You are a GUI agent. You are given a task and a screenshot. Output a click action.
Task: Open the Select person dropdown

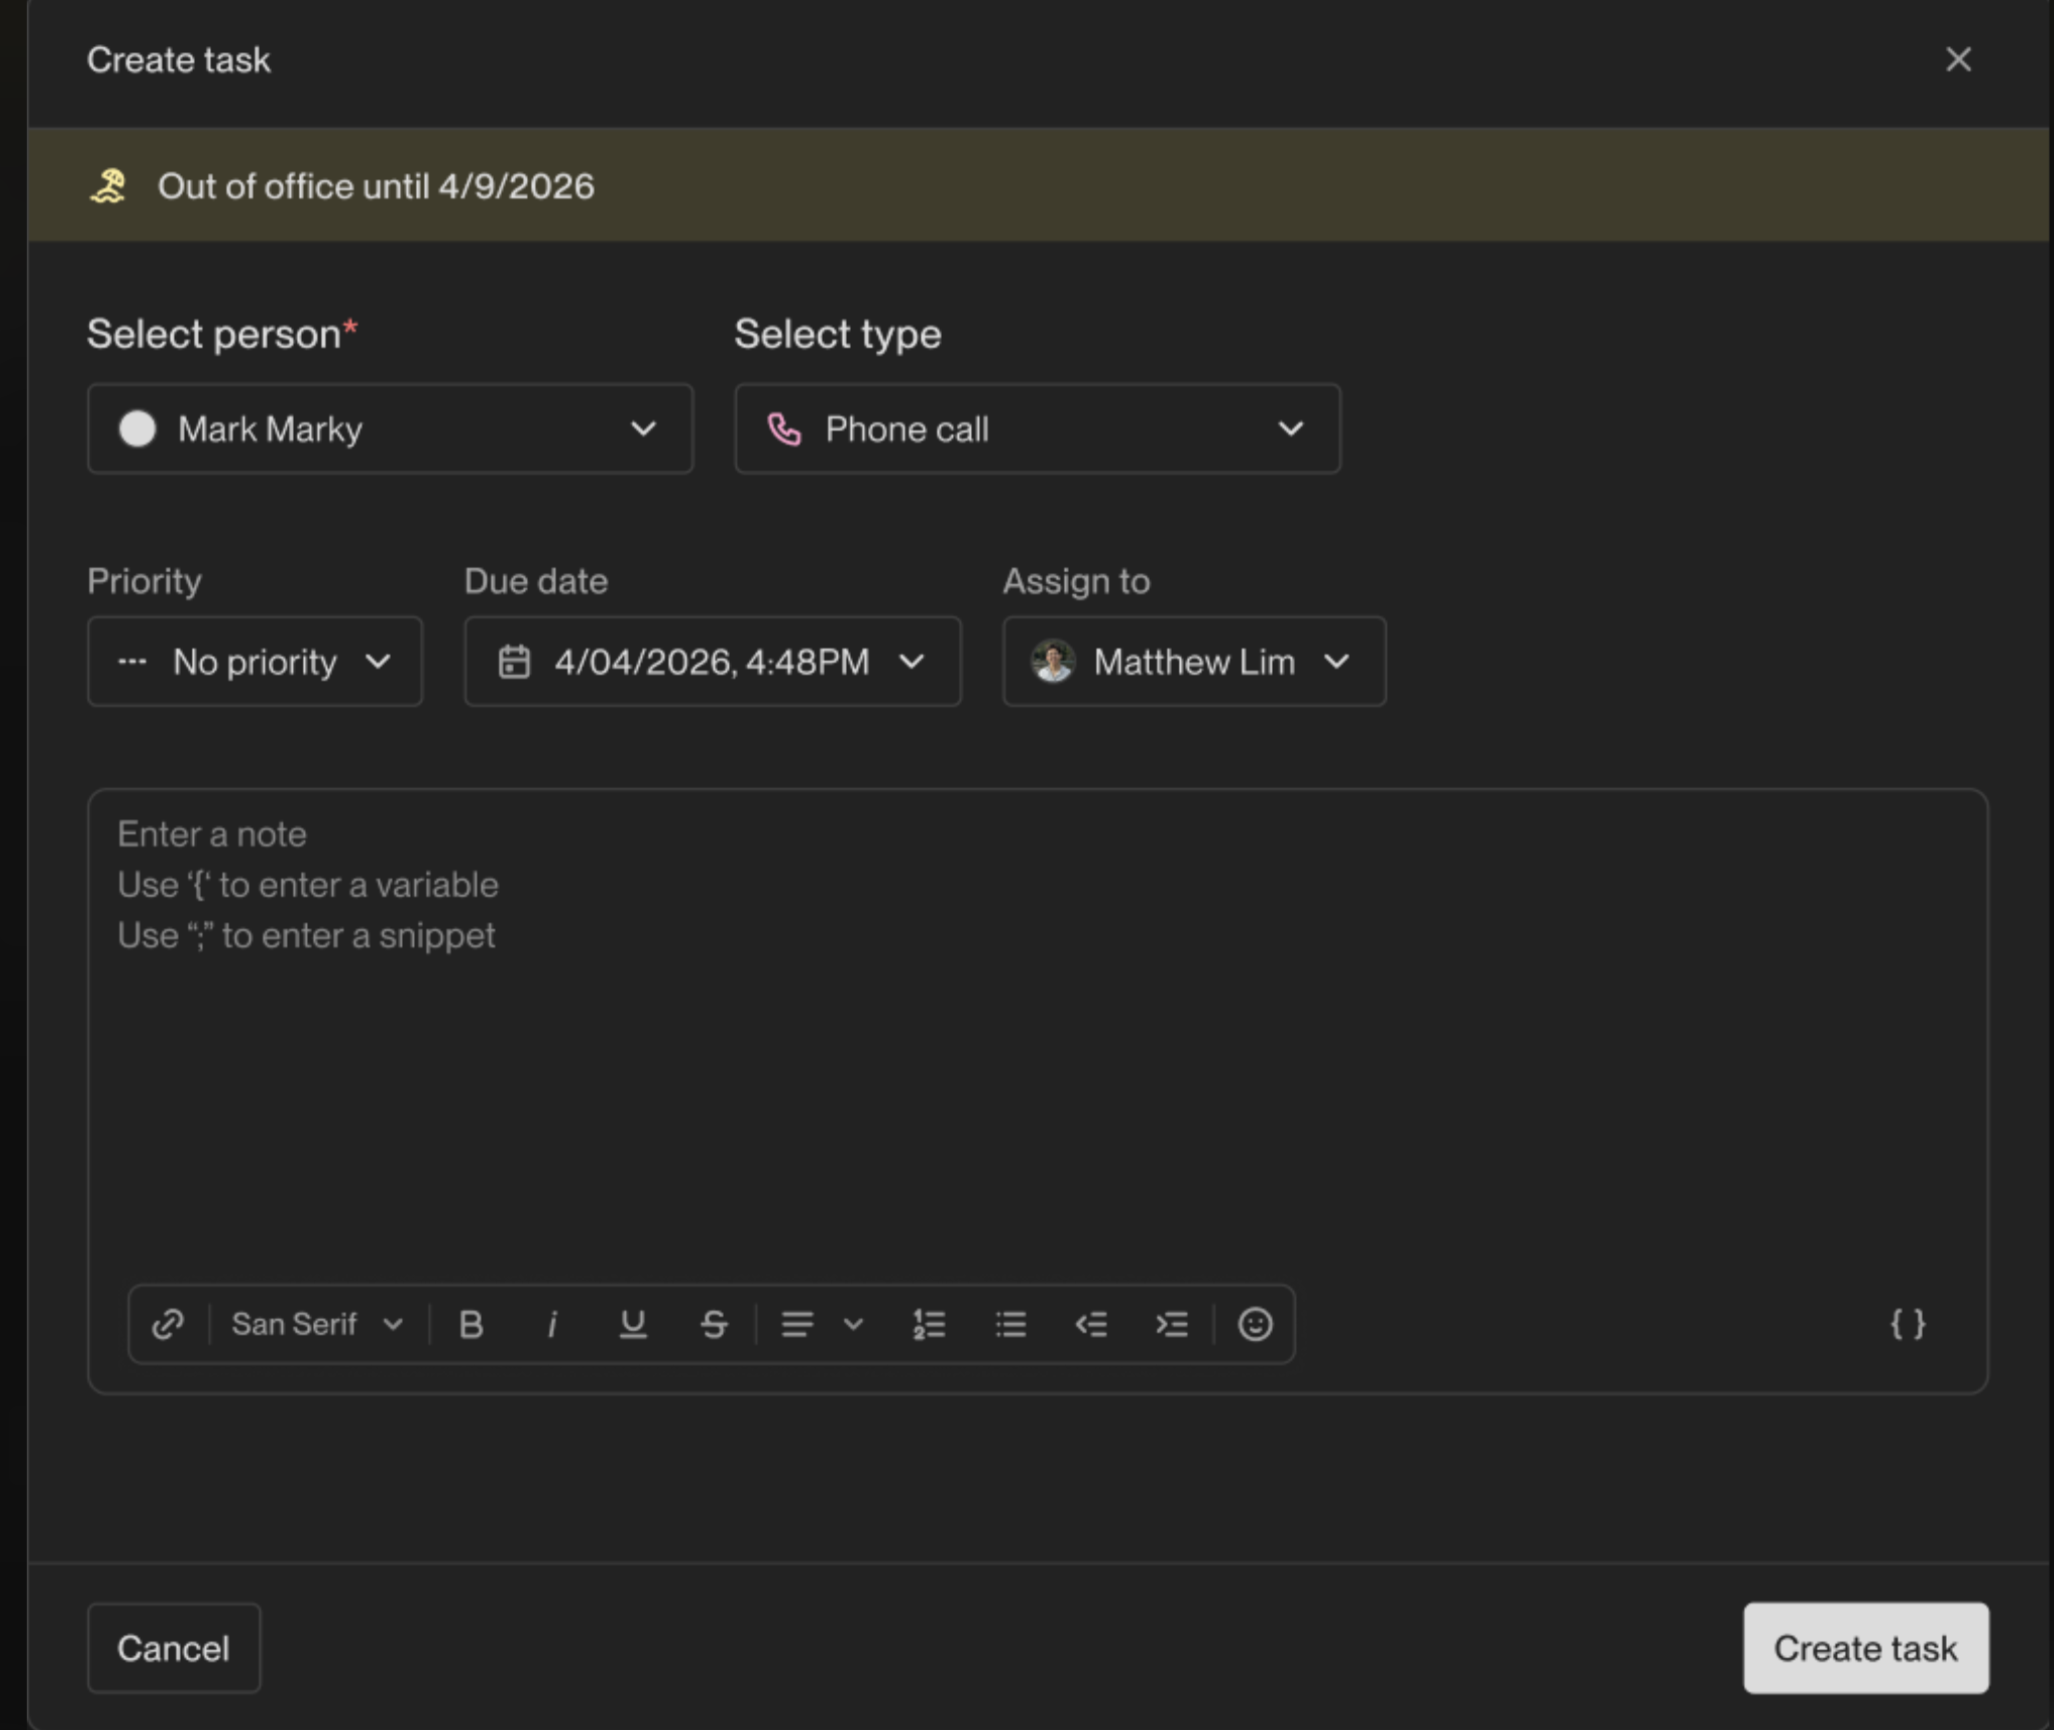click(x=390, y=429)
